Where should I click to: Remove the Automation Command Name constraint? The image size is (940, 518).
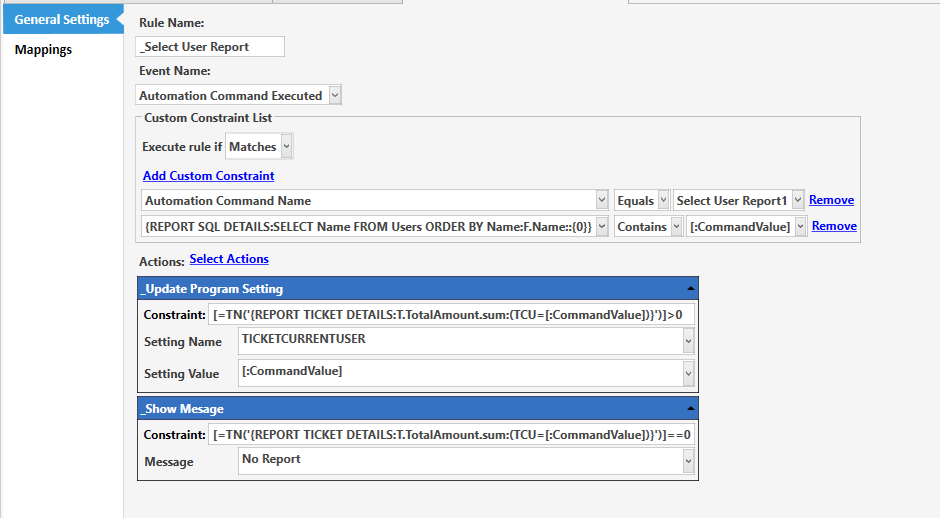[x=831, y=201]
